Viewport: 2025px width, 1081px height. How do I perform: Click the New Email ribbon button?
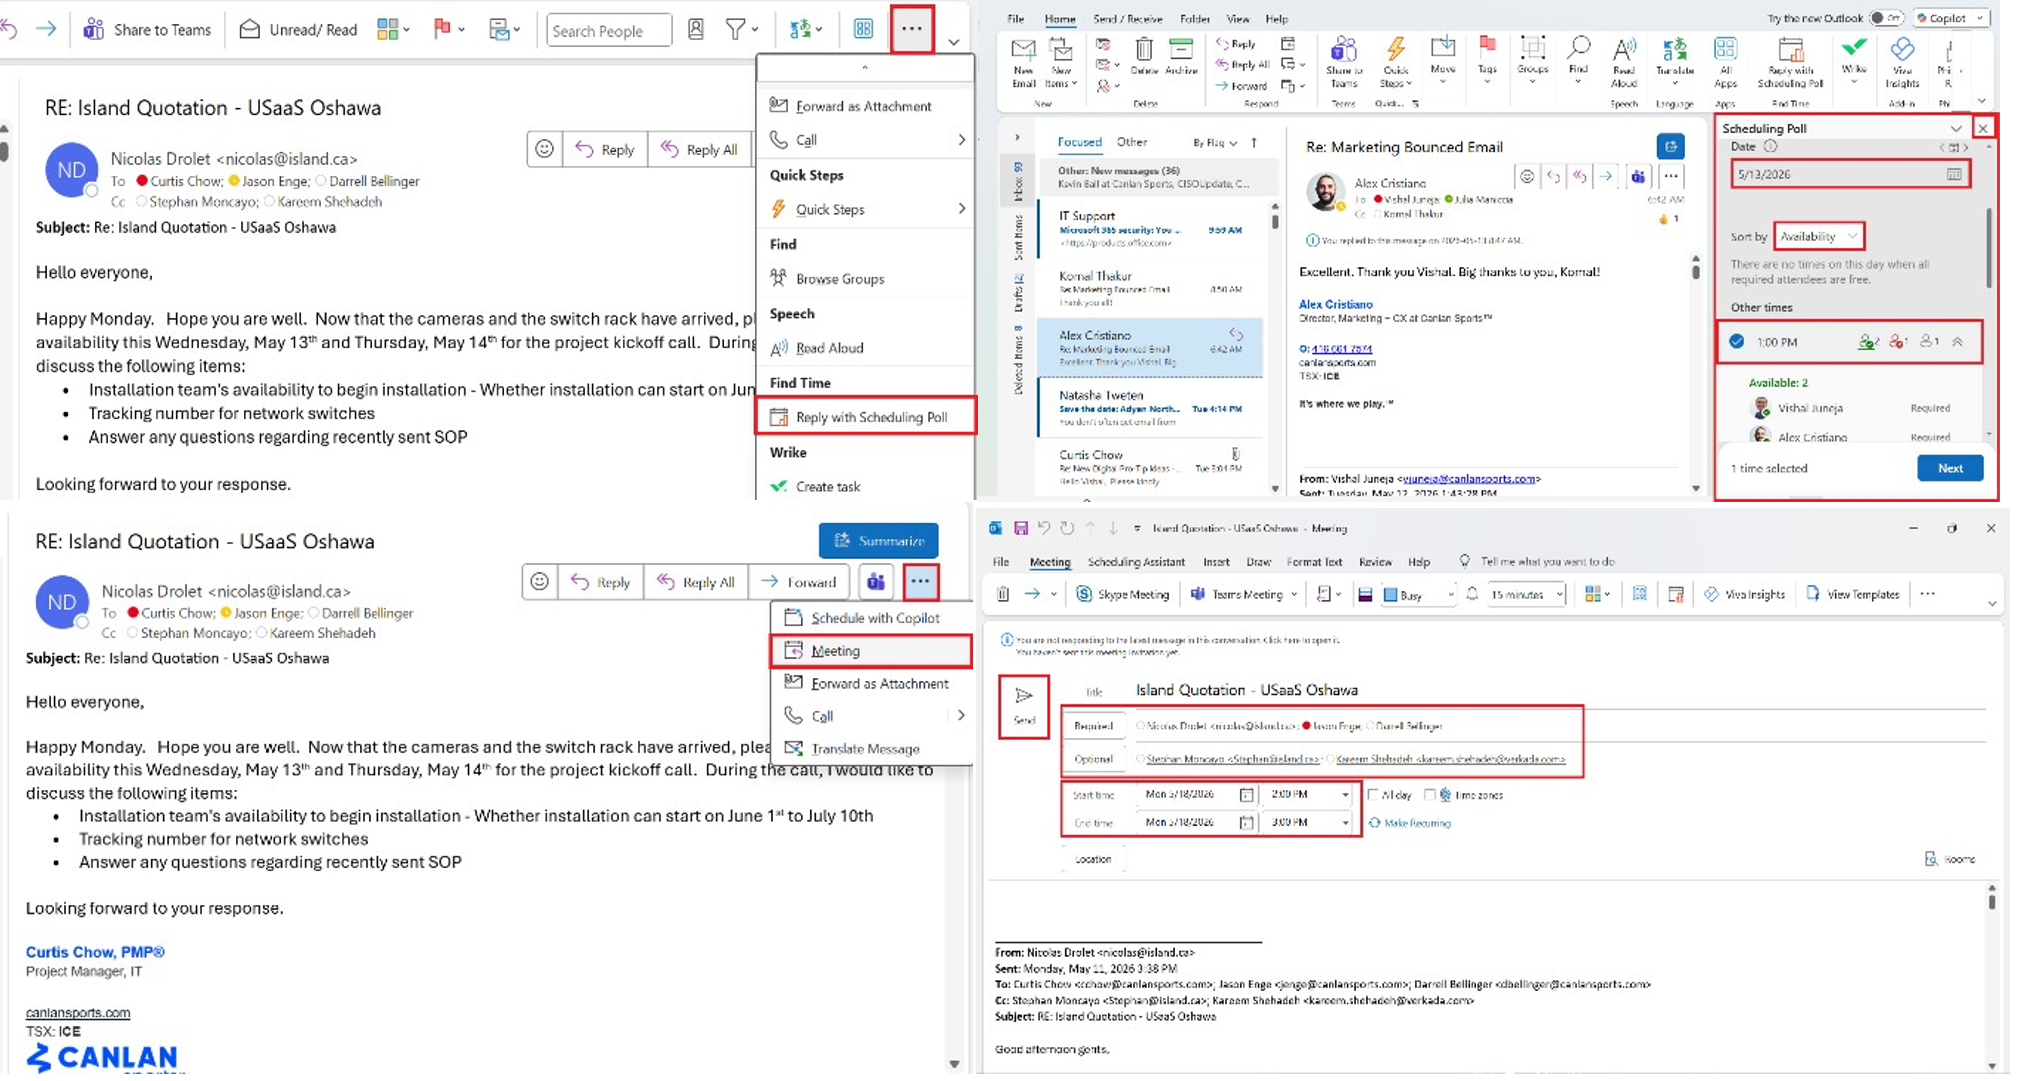(1023, 62)
